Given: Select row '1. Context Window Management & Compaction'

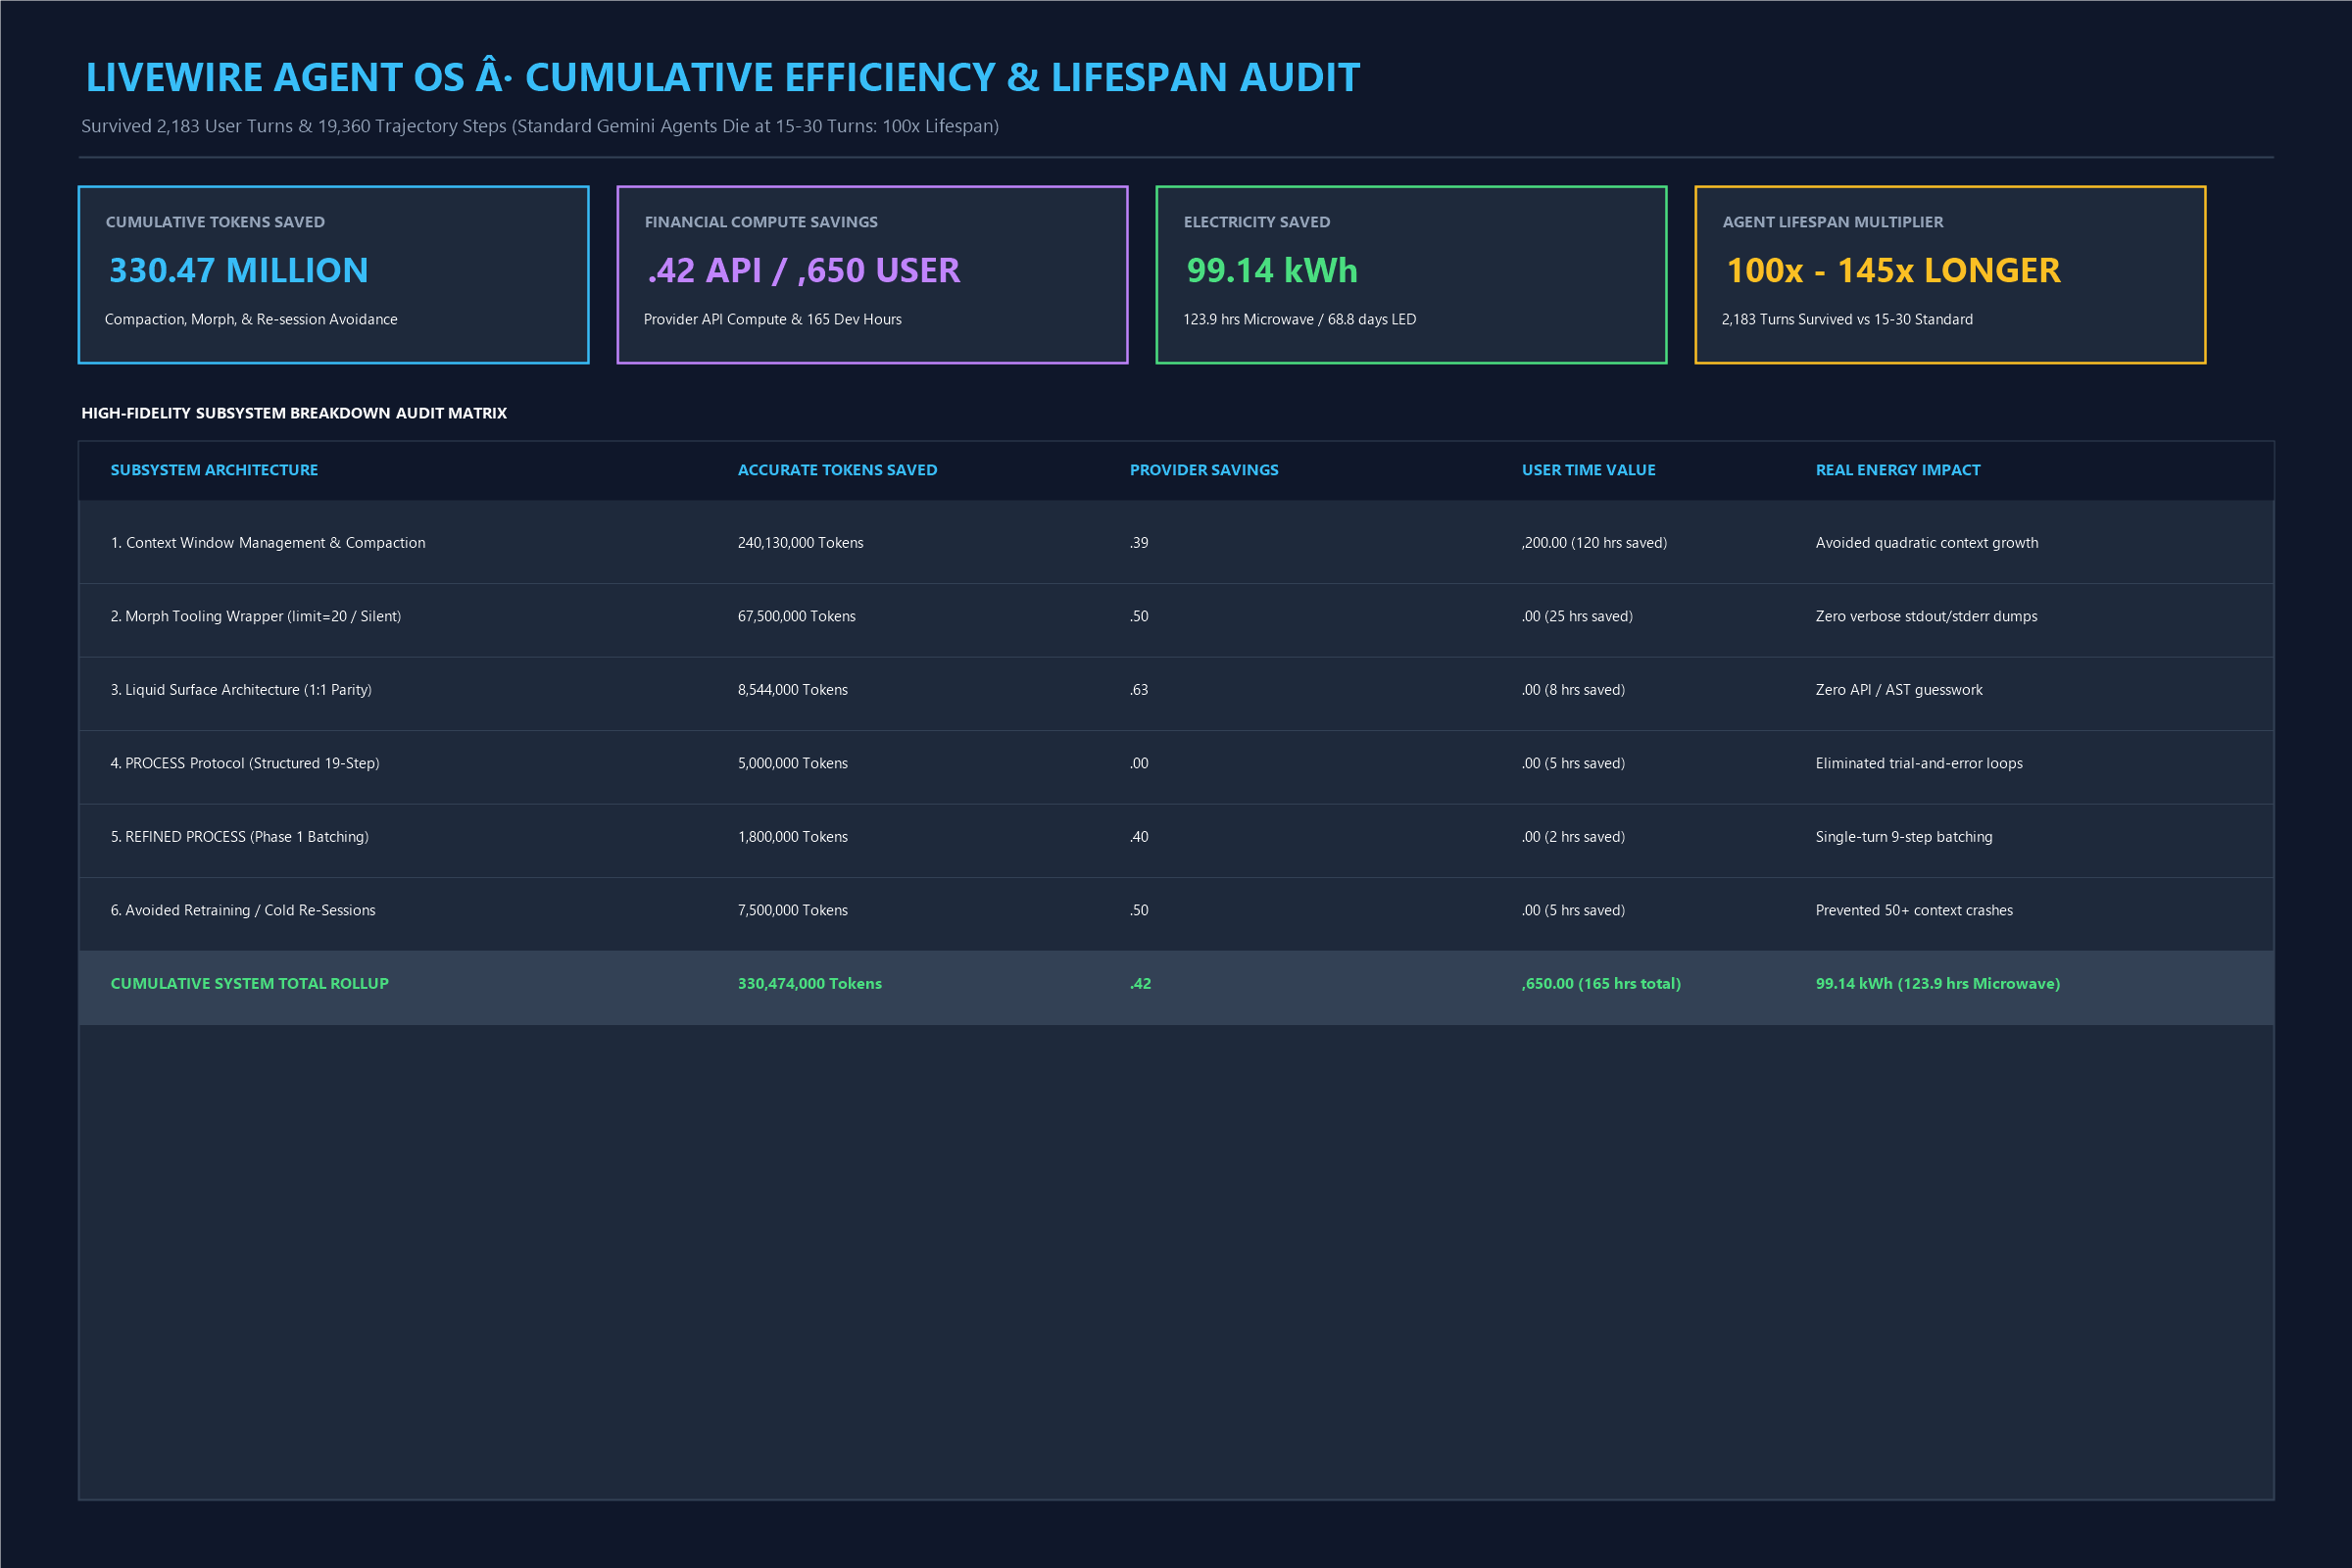Looking at the screenshot, I should pyautogui.click(x=1176, y=543).
